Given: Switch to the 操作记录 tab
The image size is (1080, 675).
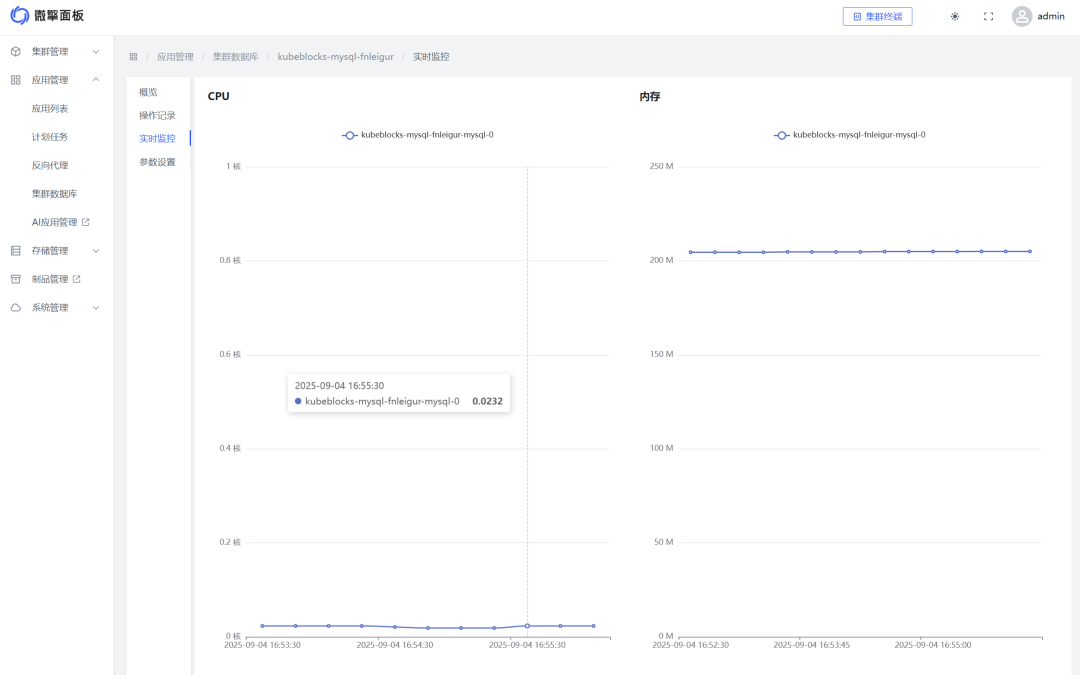Looking at the screenshot, I should 157,116.
